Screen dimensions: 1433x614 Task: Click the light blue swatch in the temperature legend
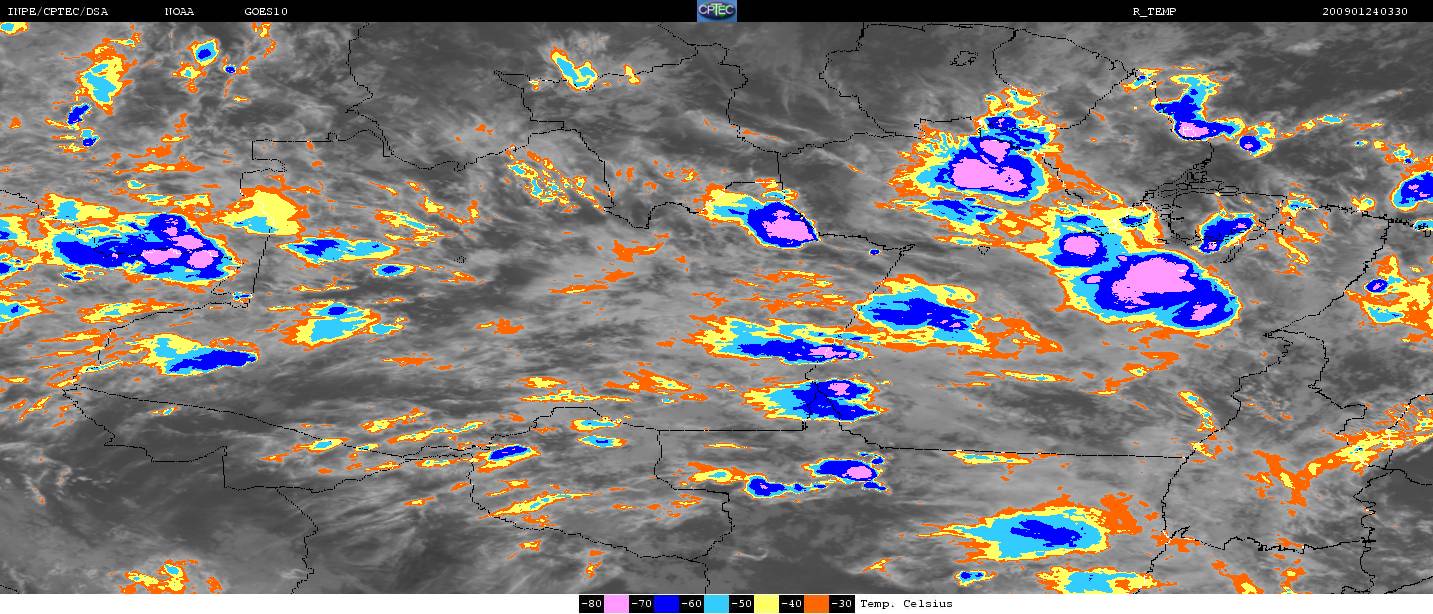pos(716,604)
